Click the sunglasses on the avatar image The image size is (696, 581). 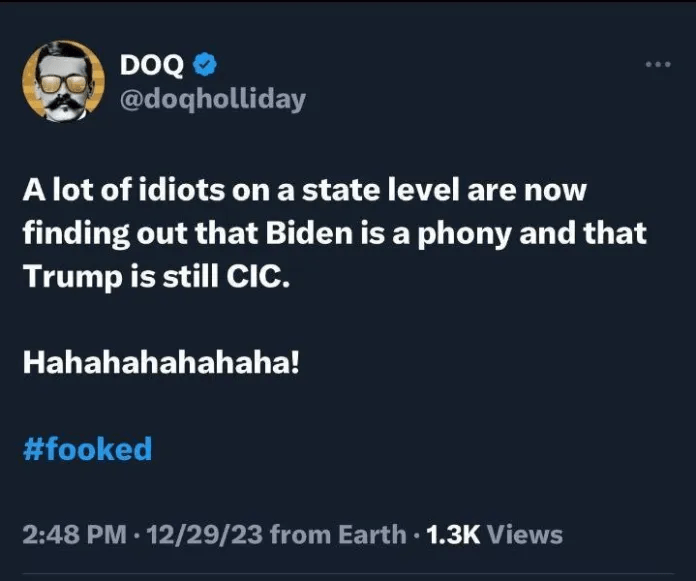63,73
